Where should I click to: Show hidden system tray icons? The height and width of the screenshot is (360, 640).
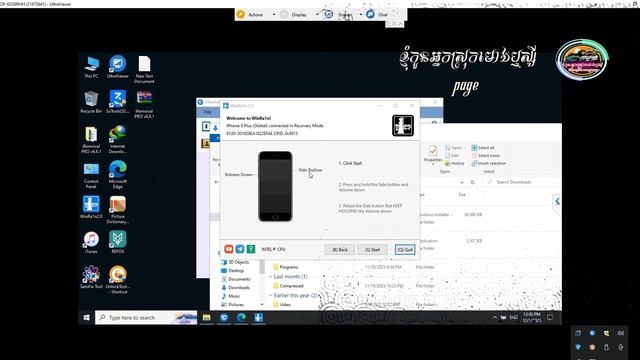(495, 318)
